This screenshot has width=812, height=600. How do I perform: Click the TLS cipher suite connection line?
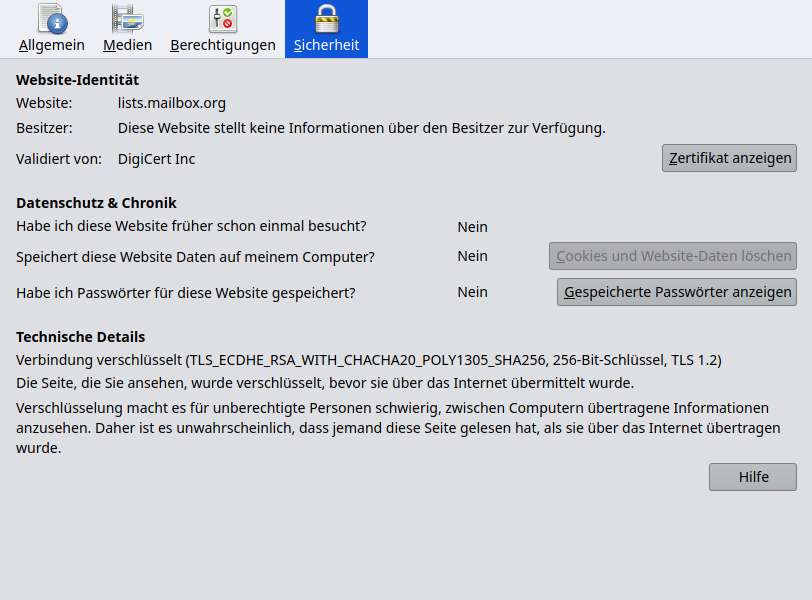tap(369, 360)
